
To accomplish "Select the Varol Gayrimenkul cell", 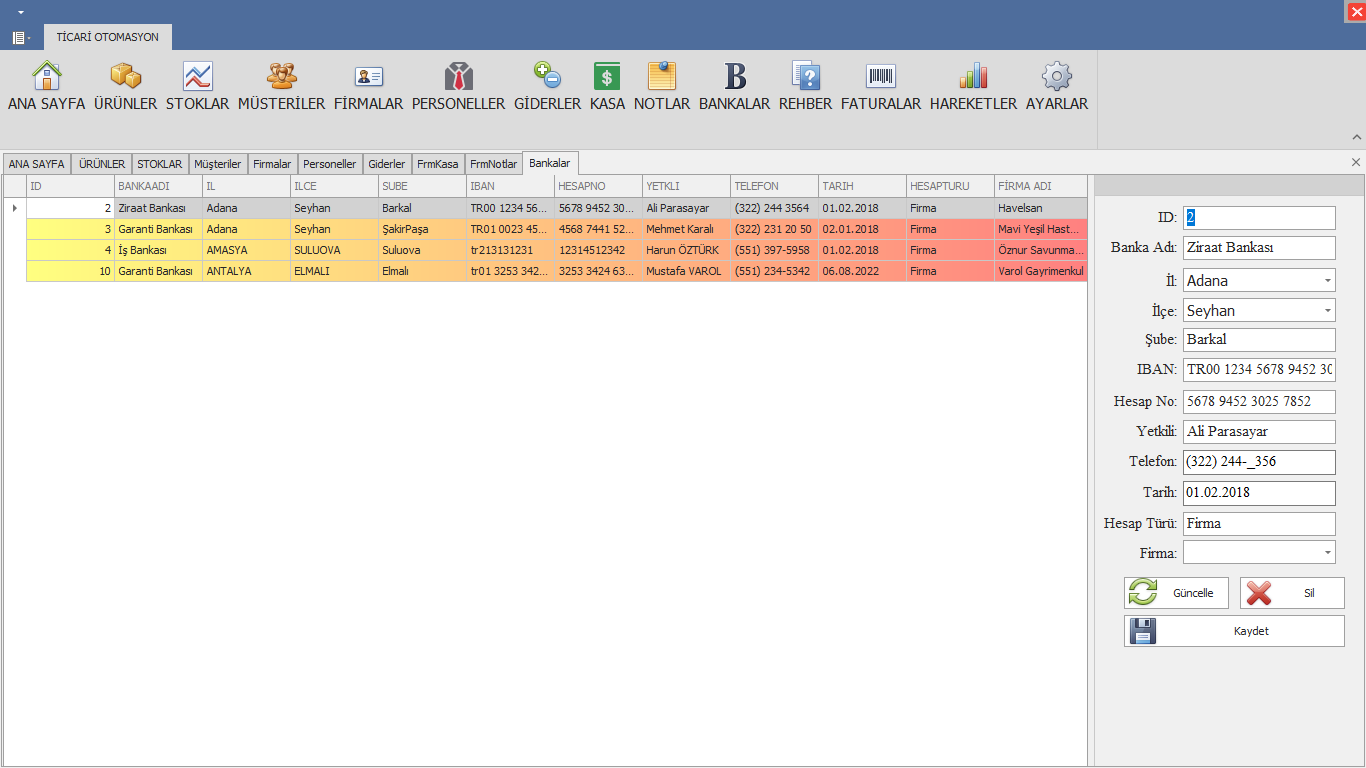I will coord(1040,271).
